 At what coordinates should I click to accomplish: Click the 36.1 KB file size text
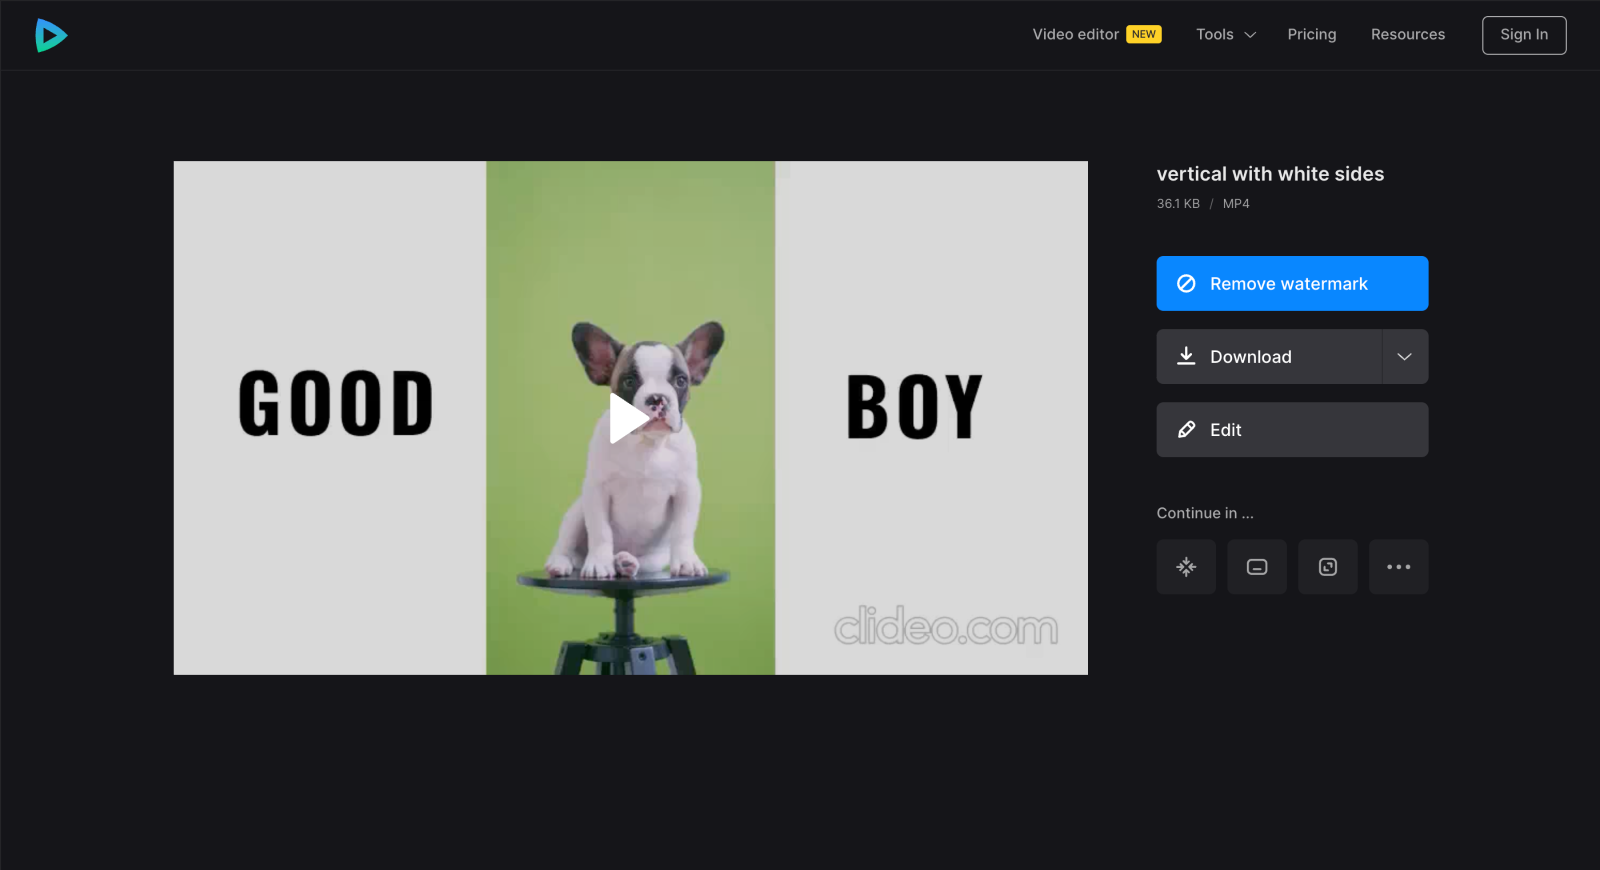click(1178, 203)
